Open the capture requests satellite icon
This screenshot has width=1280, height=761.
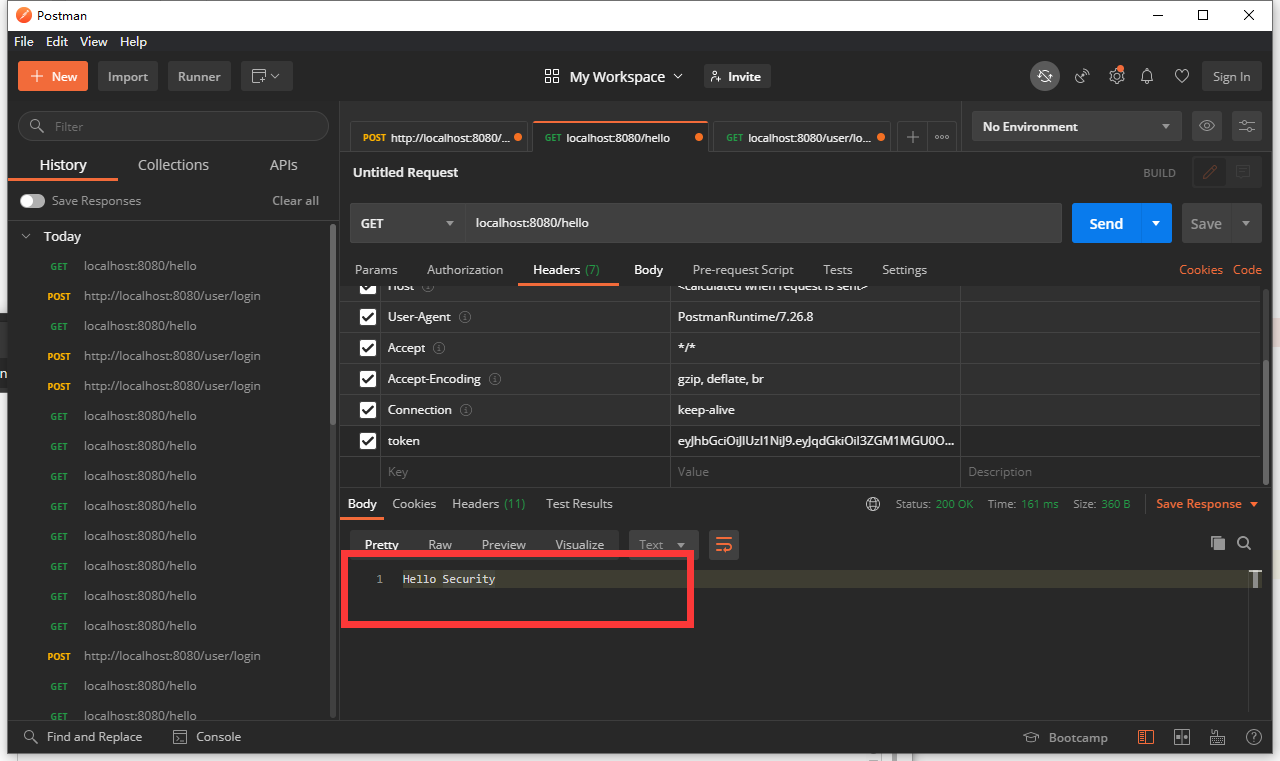(x=1082, y=76)
